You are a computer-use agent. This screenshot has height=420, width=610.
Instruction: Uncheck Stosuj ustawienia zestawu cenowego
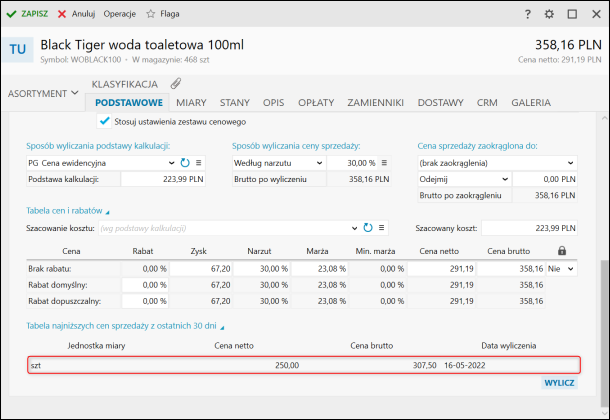pos(104,121)
